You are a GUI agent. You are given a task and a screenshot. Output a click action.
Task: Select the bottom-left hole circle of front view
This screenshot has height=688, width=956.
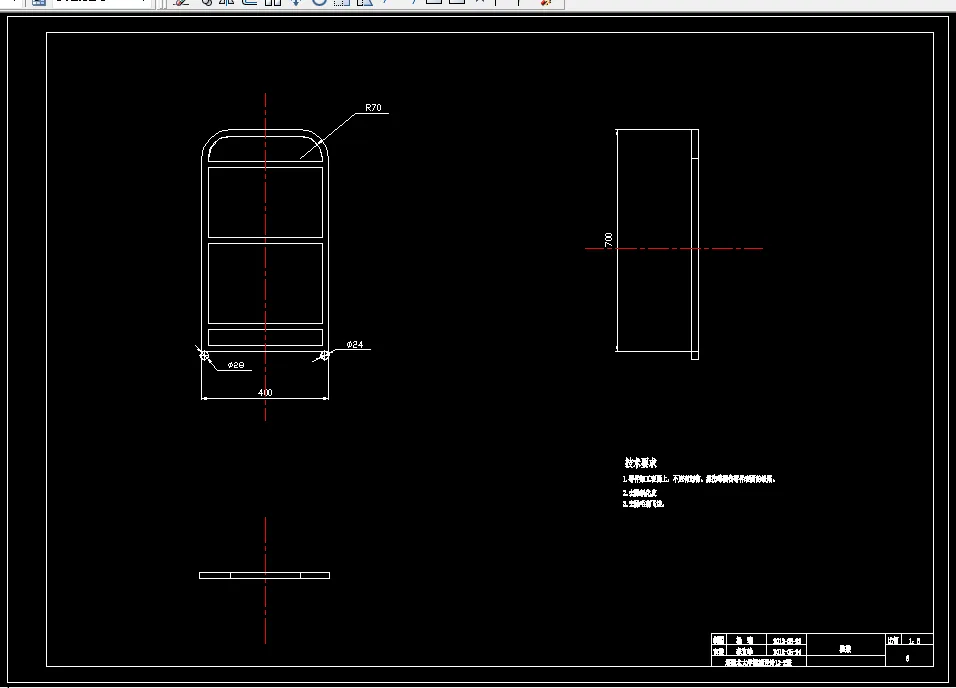(x=205, y=356)
